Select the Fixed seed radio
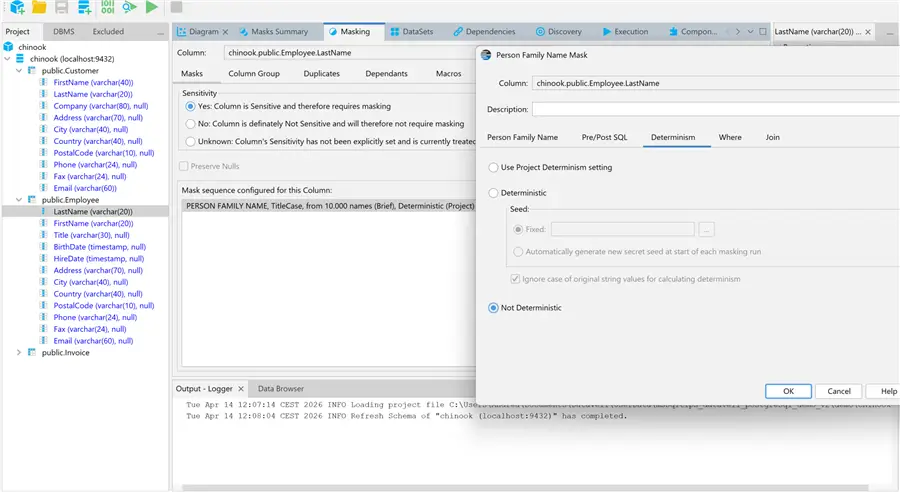 coord(518,229)
